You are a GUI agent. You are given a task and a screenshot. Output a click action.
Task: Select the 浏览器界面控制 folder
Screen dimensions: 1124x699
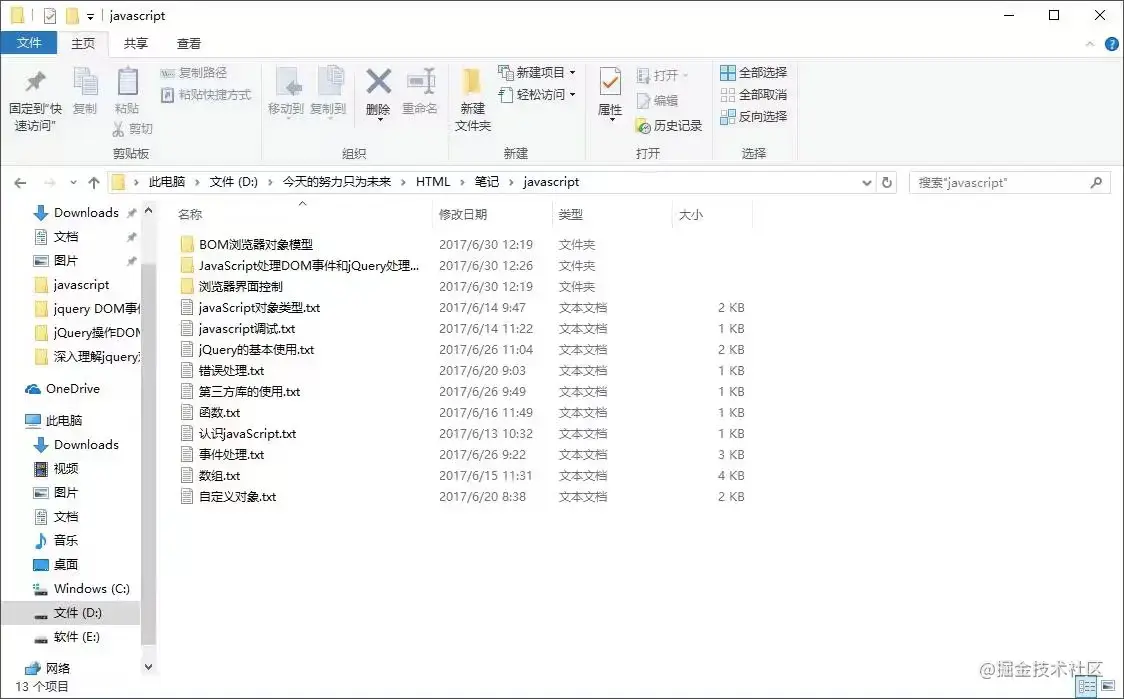[x=232, y=287]
